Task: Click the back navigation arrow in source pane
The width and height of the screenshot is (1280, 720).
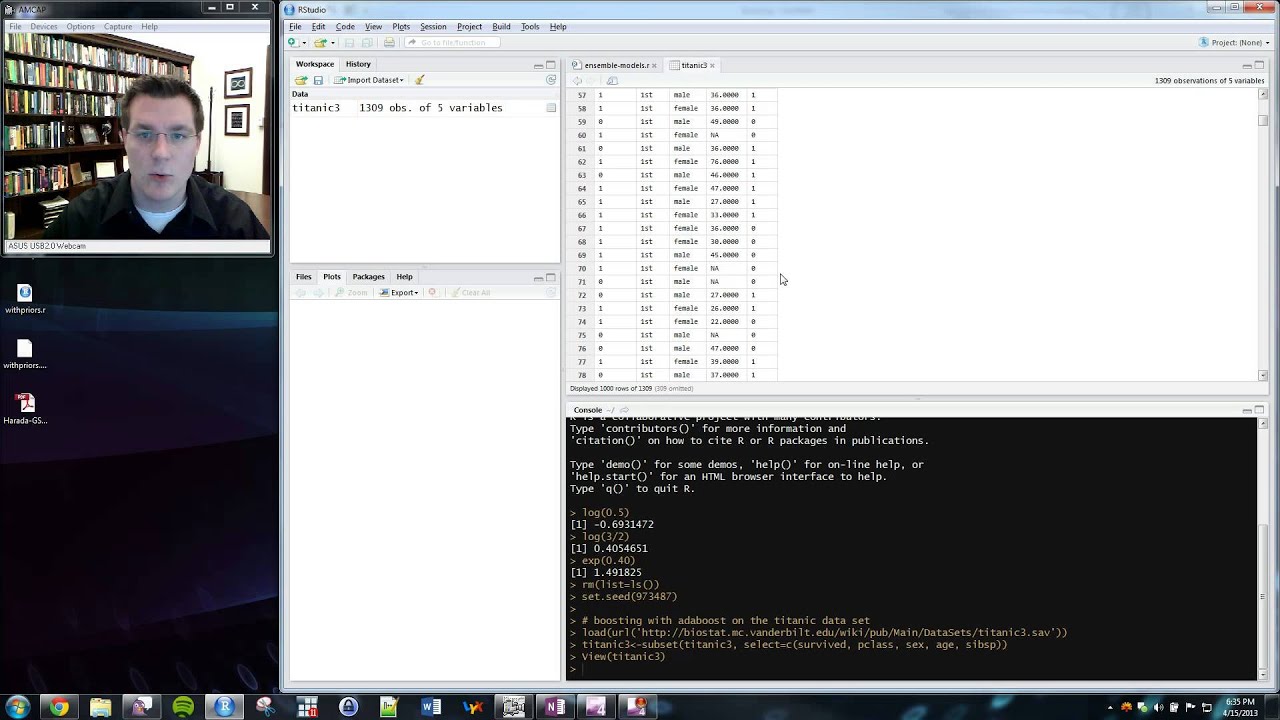Action: point(577,81)
